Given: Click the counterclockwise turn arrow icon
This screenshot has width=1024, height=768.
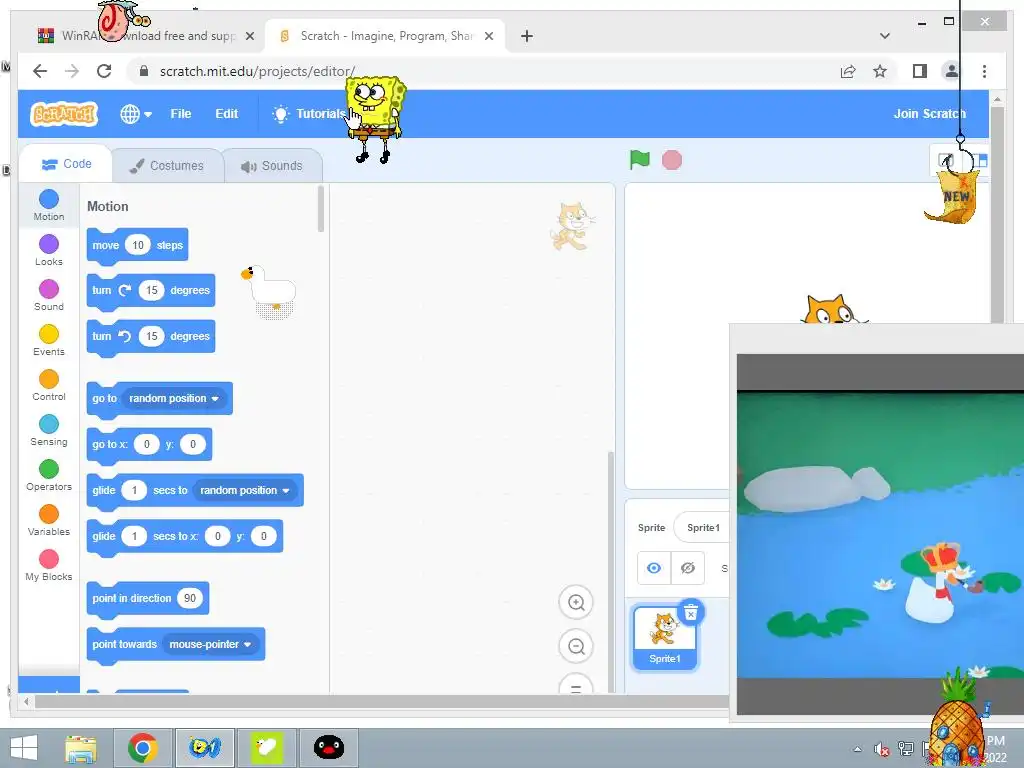Looking at the screenshot, I should click(125, 336).
